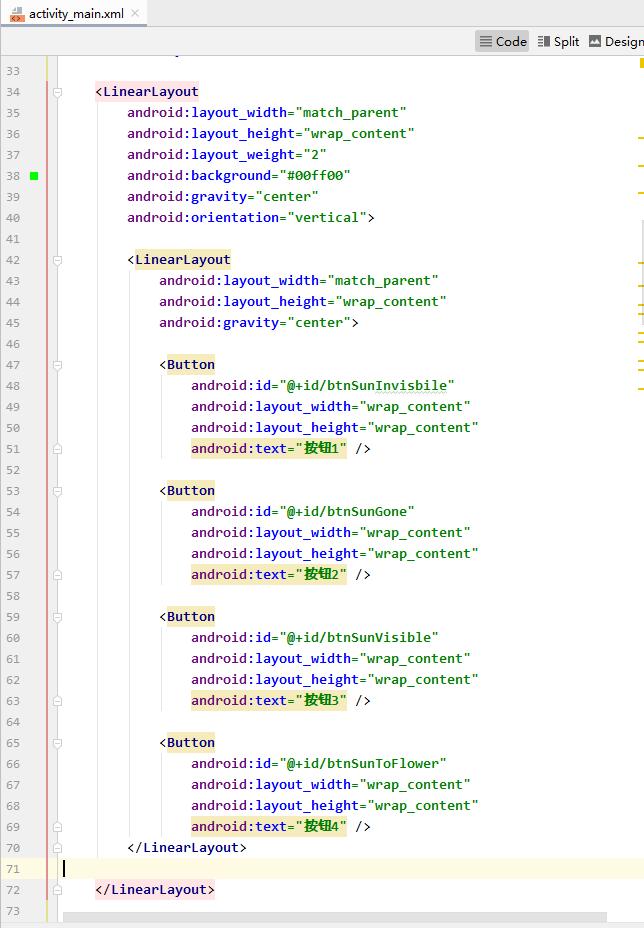This screenshot has width=644, height=928.
Task: Click fold end marker at line 72
Action: point(57,890)
